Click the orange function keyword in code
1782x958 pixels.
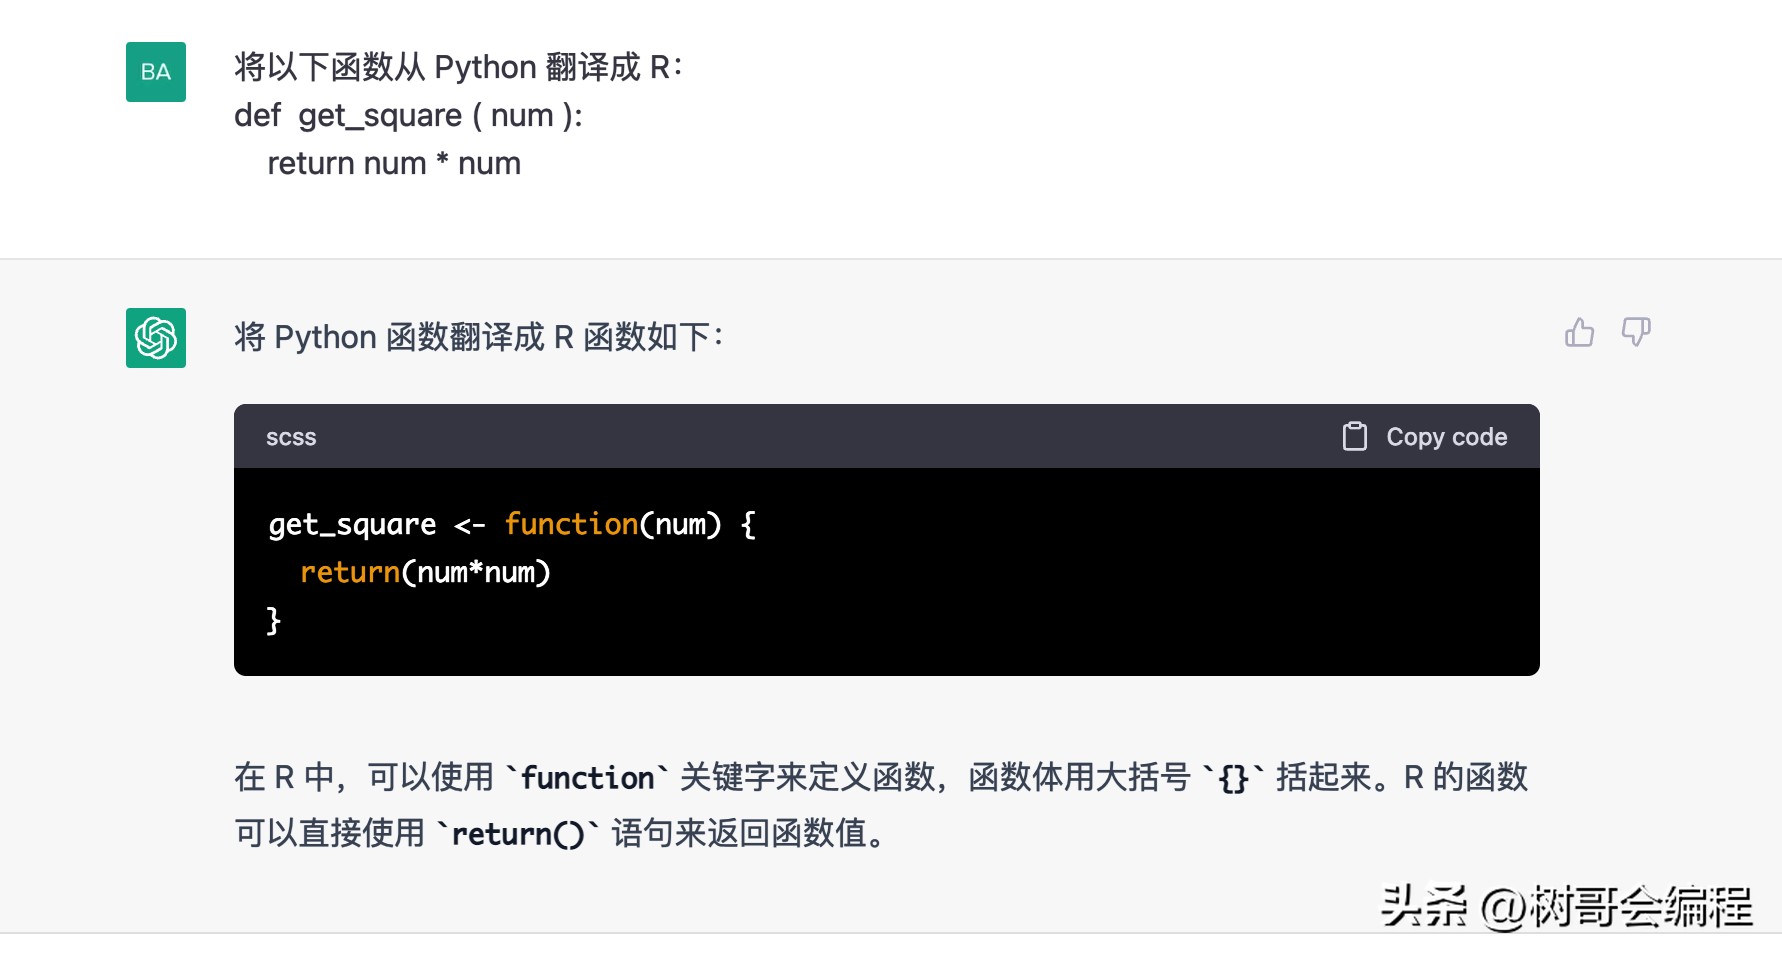point(571,523)
